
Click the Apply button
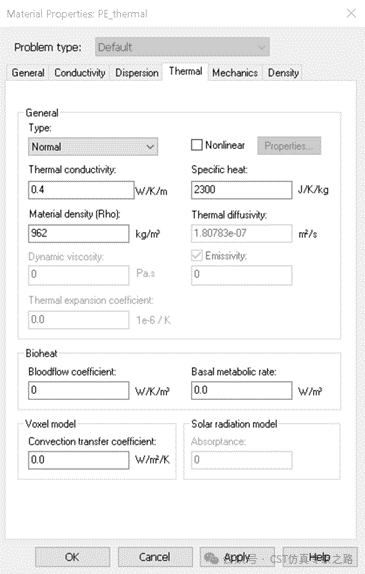pos(237,557)
